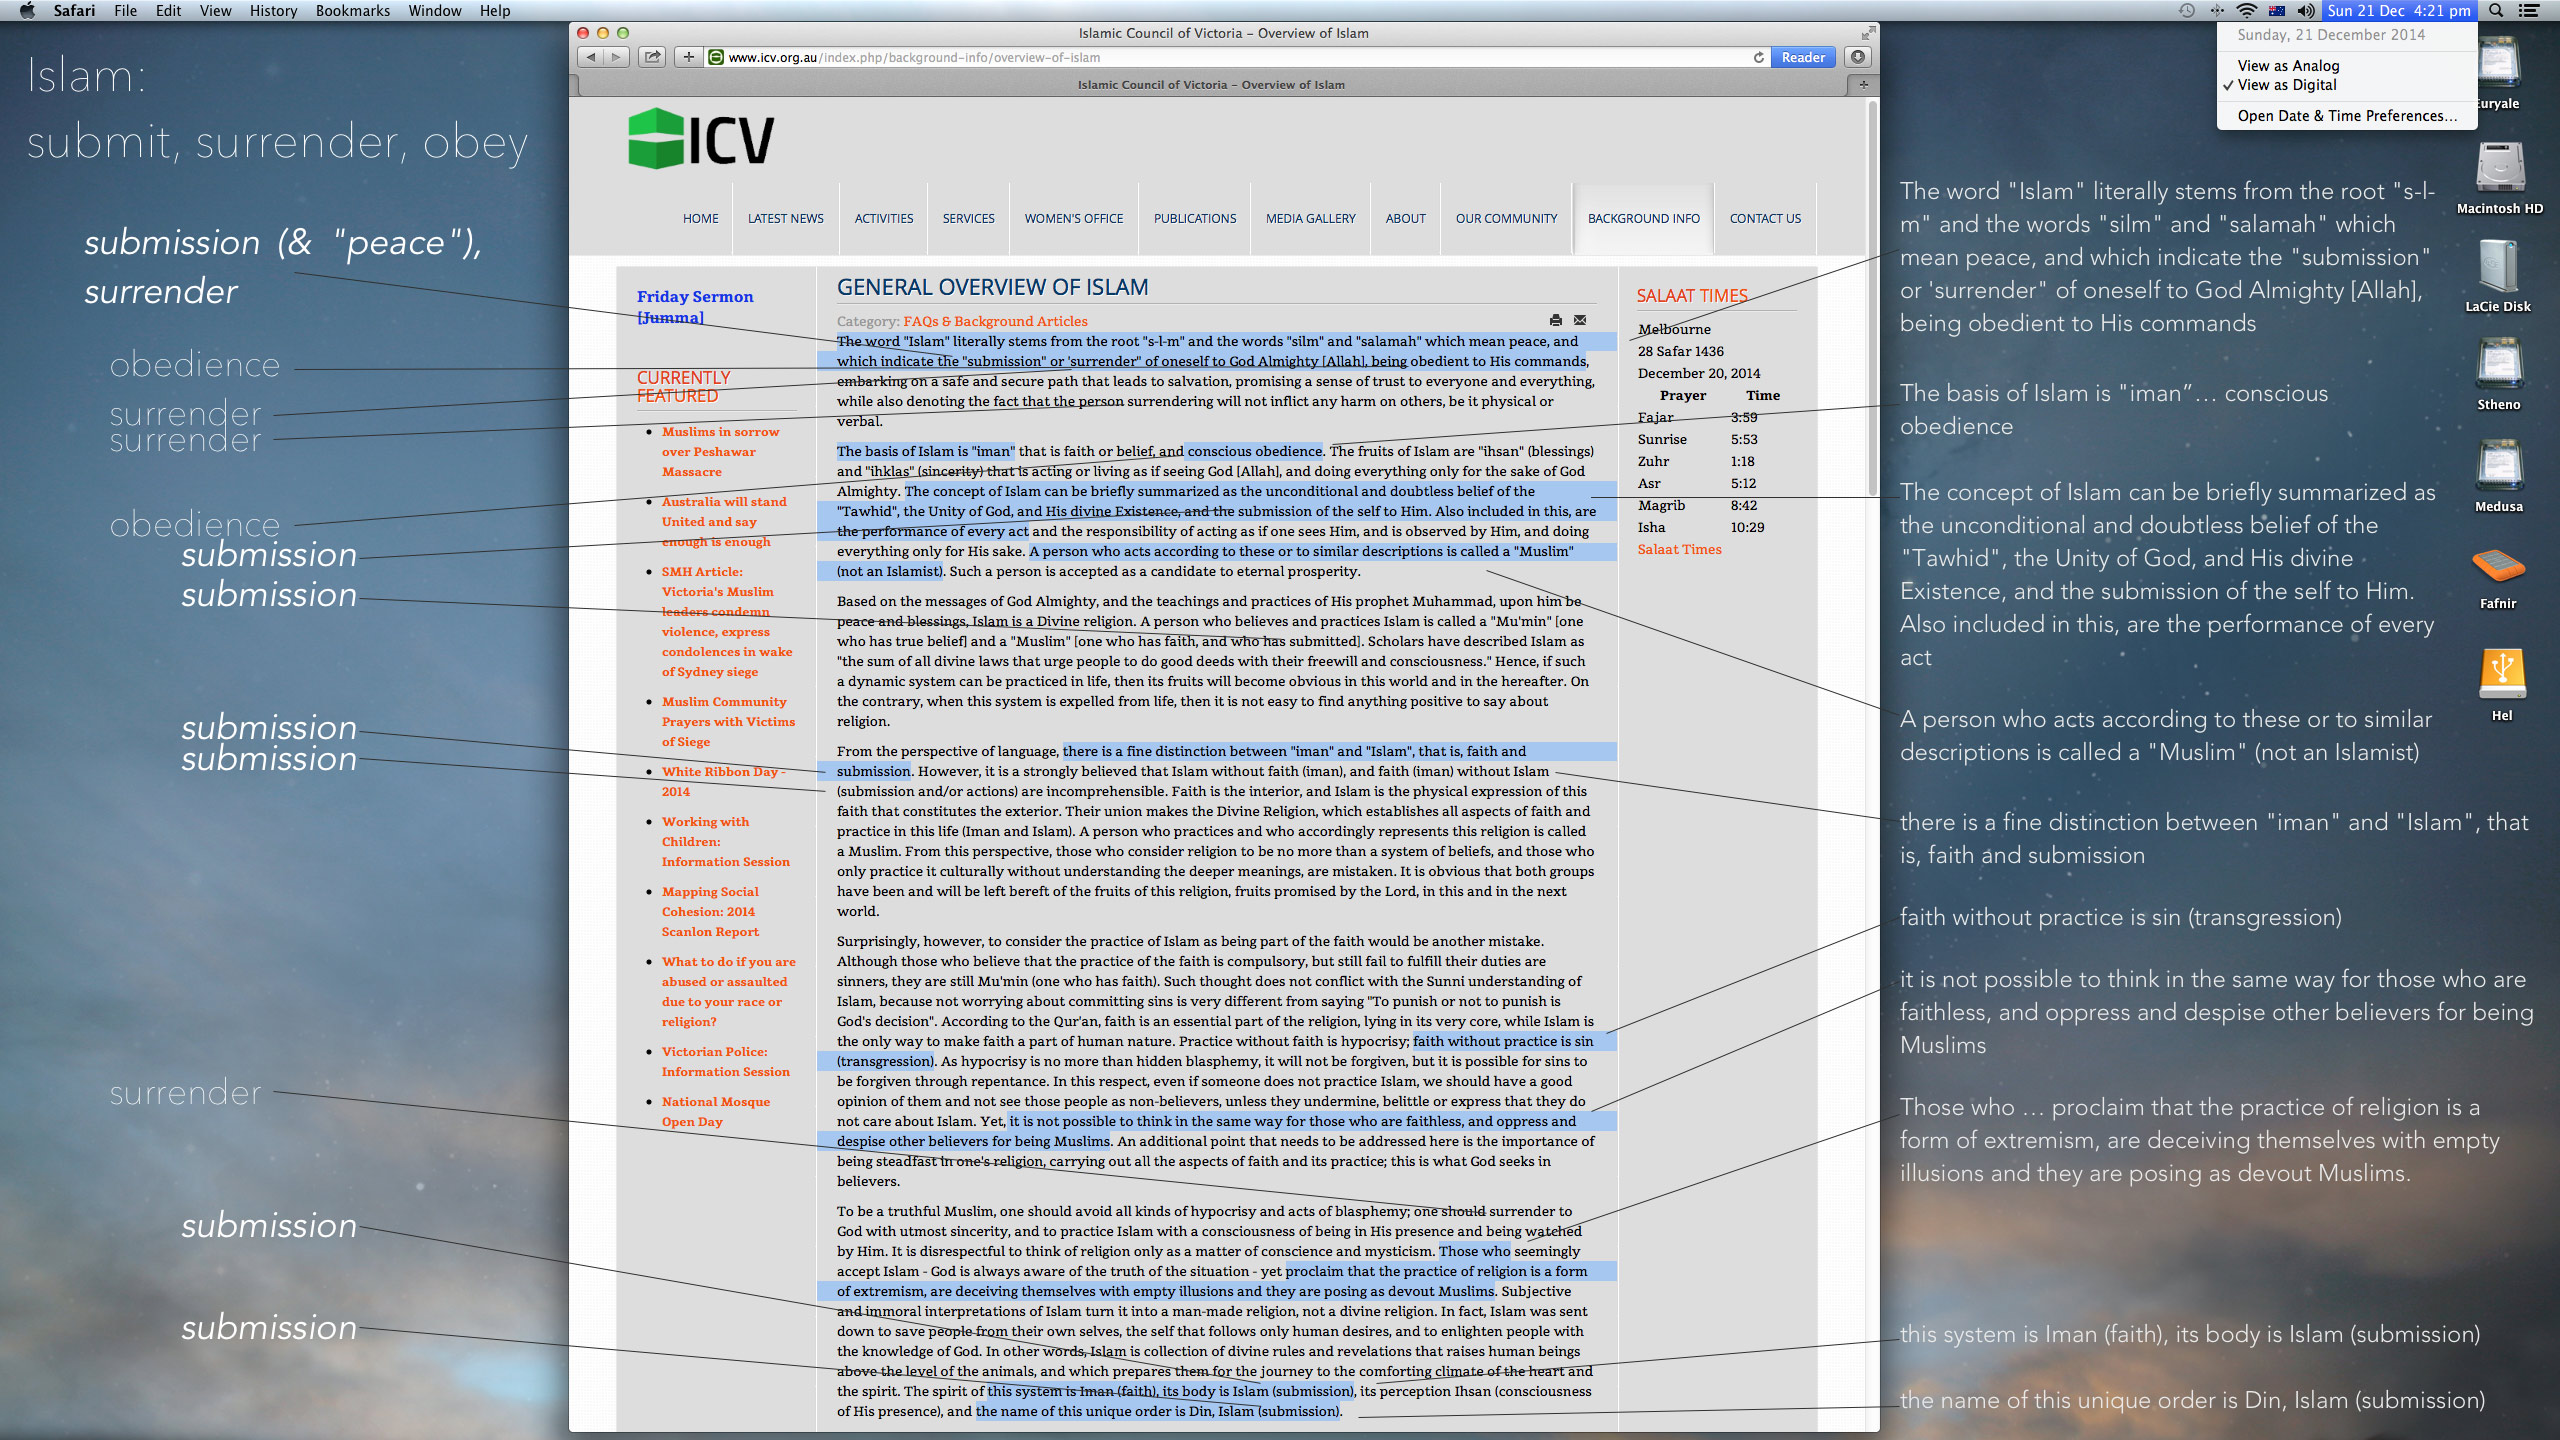Open the volume menu bar icon
This screenshot has width=2560, height=1440.
(x=2306, y=10)
